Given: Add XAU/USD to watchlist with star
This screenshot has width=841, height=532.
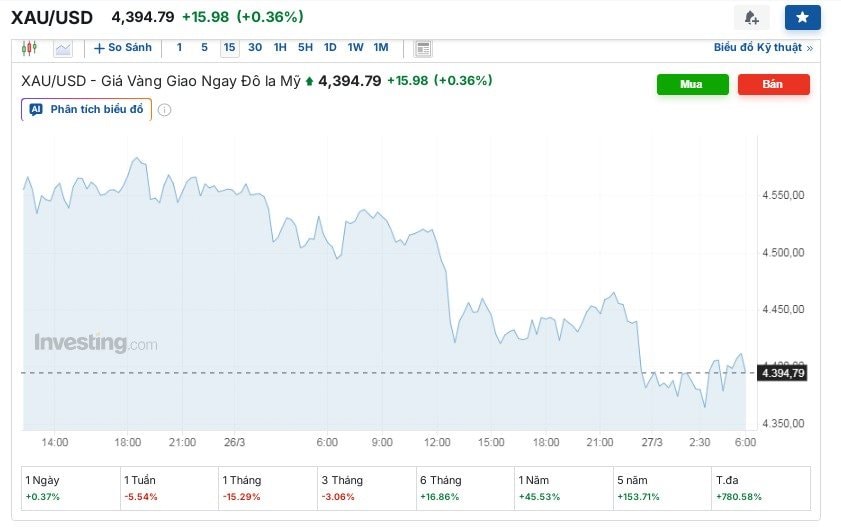Looking at the screenshot, I should 802,18.
